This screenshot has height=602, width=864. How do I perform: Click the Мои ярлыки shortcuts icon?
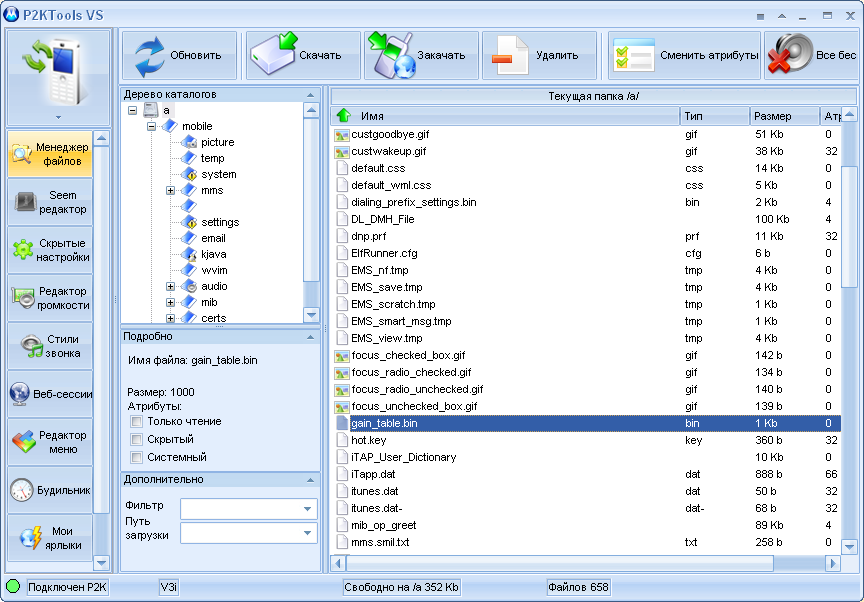point(30,538)
